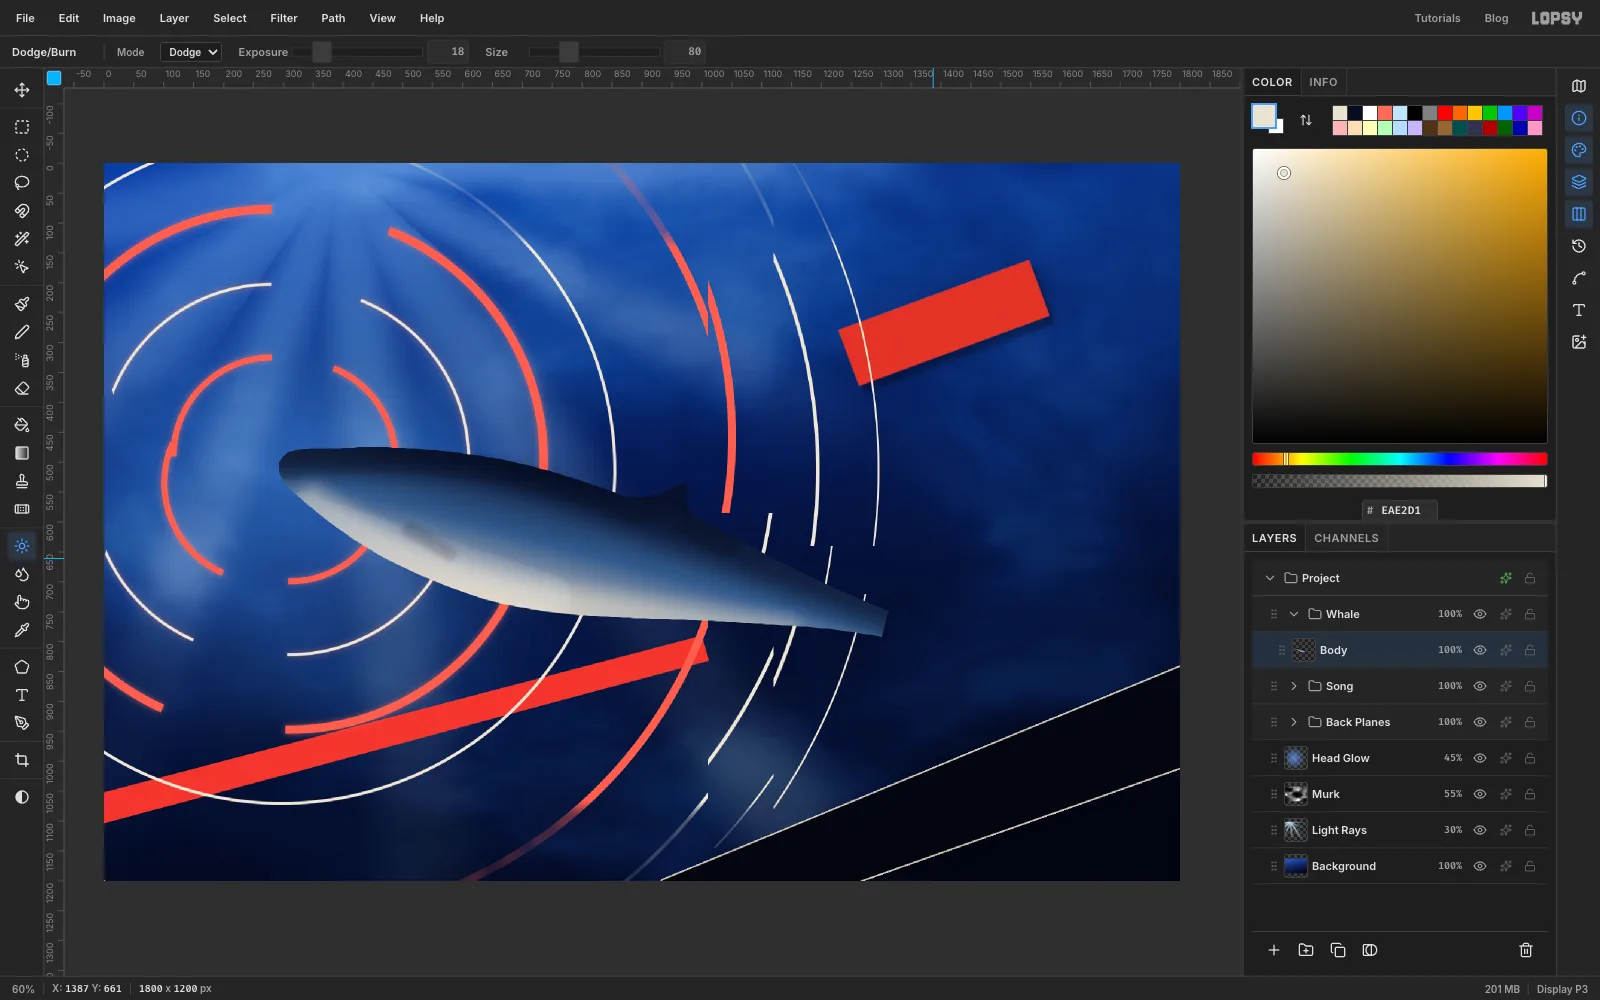Select the Polygon shape tool
The image size is (1600, 1000).
[x=22, y=667]
